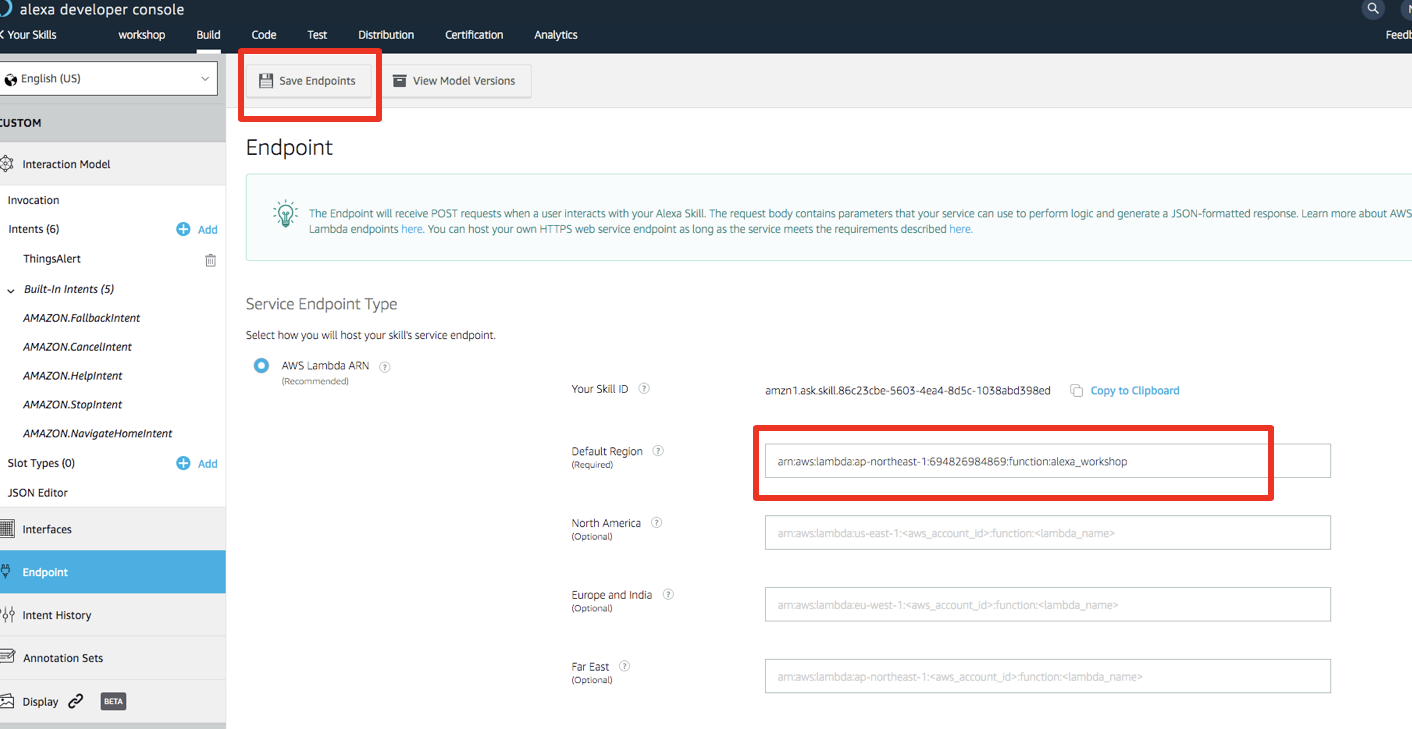Select AMAZON.NavigateHomeIntent
Image resolution: width=1412 pixels, height=729 pixels.
(x=98, y=434)
